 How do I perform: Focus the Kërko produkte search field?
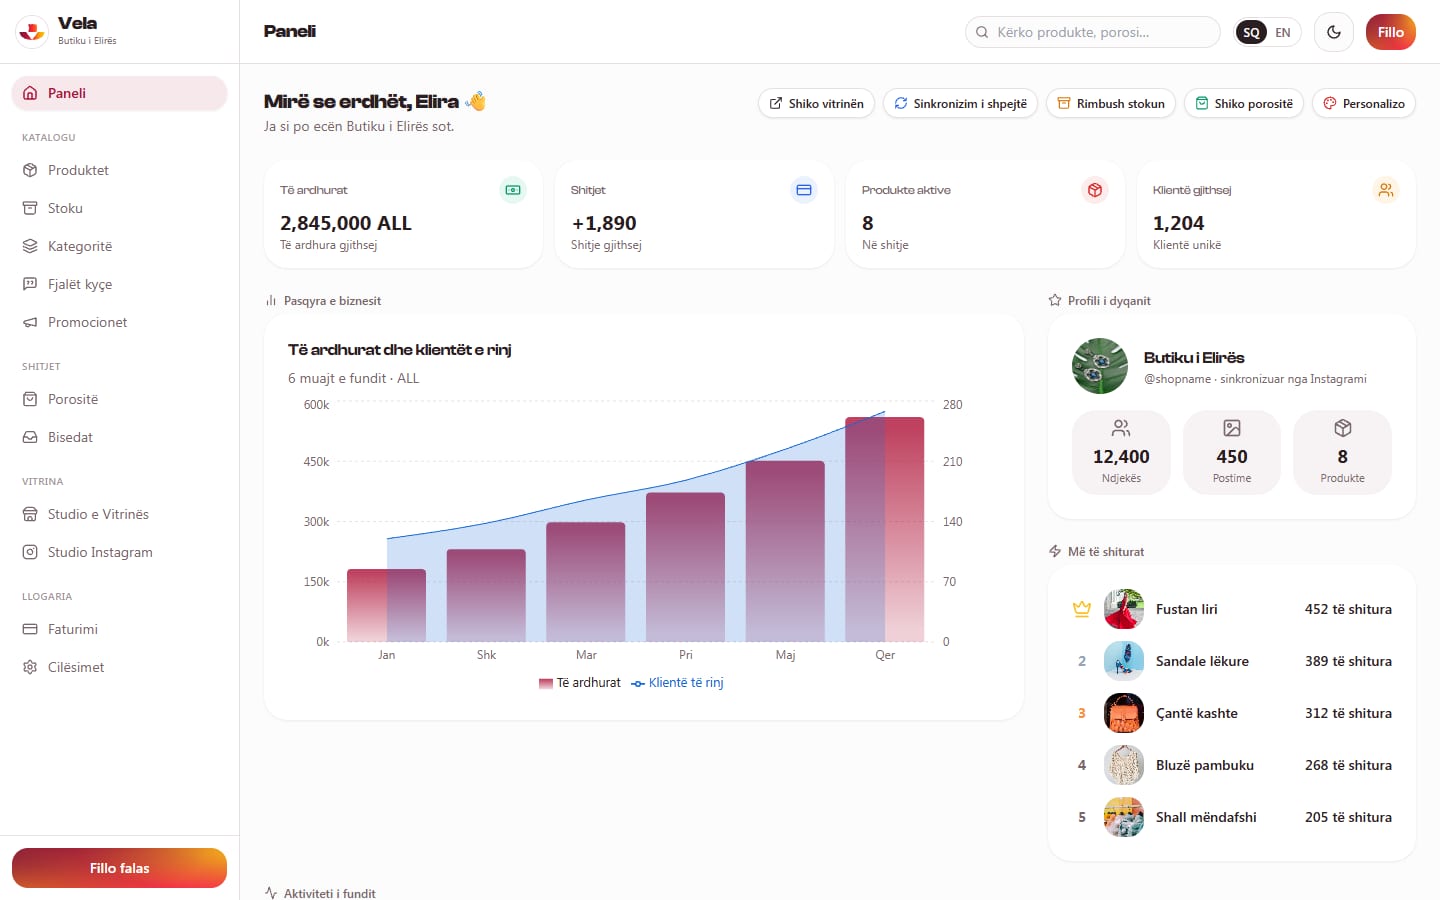tap(1093, 32)
